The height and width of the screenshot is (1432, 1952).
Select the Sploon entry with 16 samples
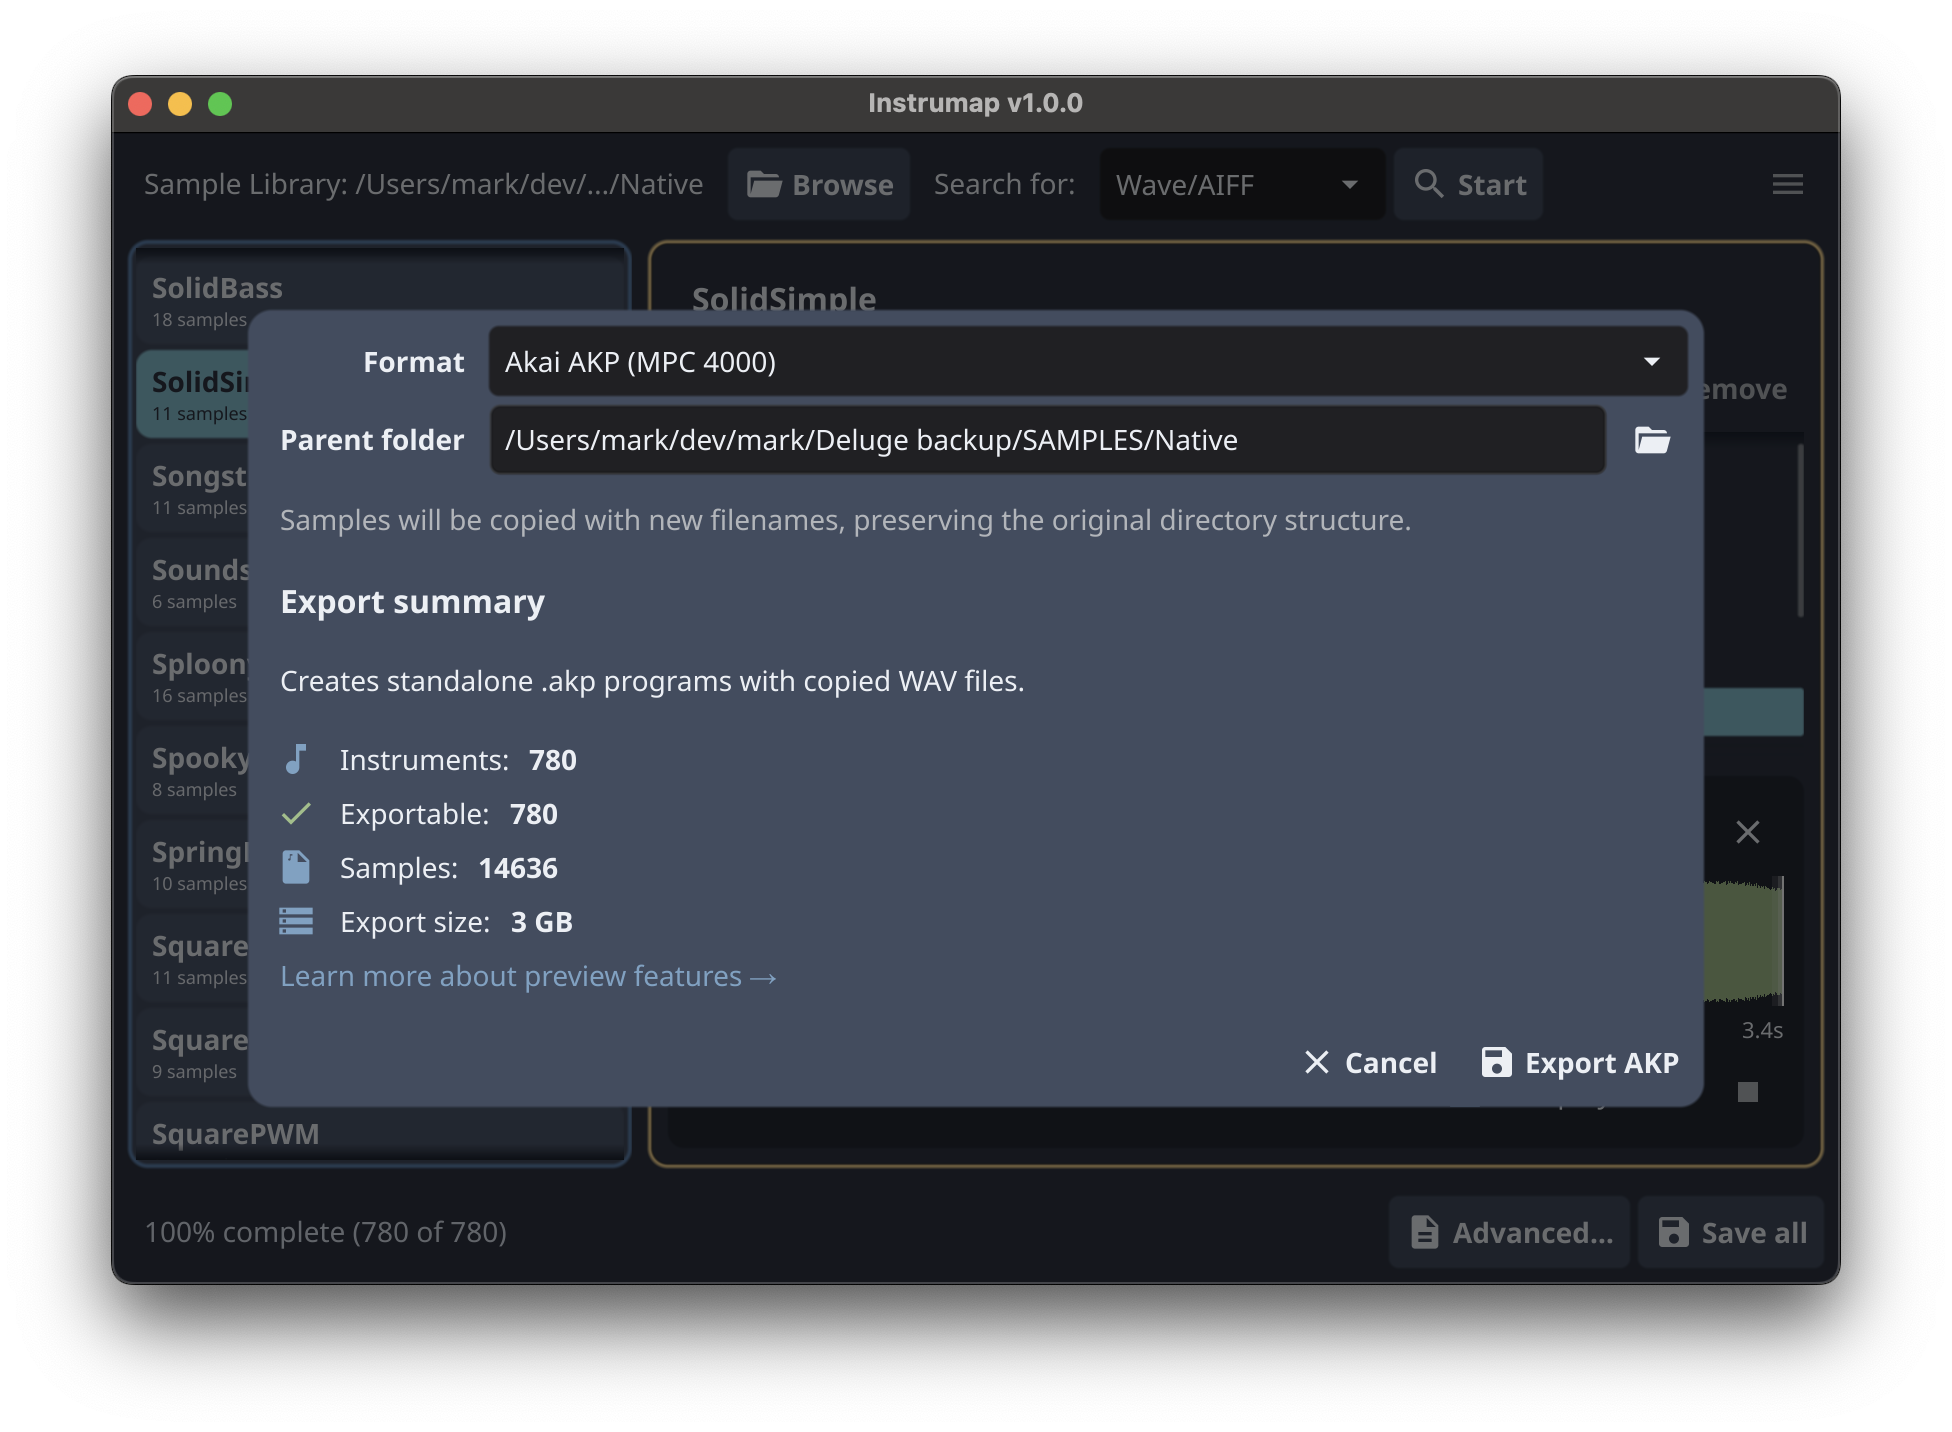pos(194,677)
